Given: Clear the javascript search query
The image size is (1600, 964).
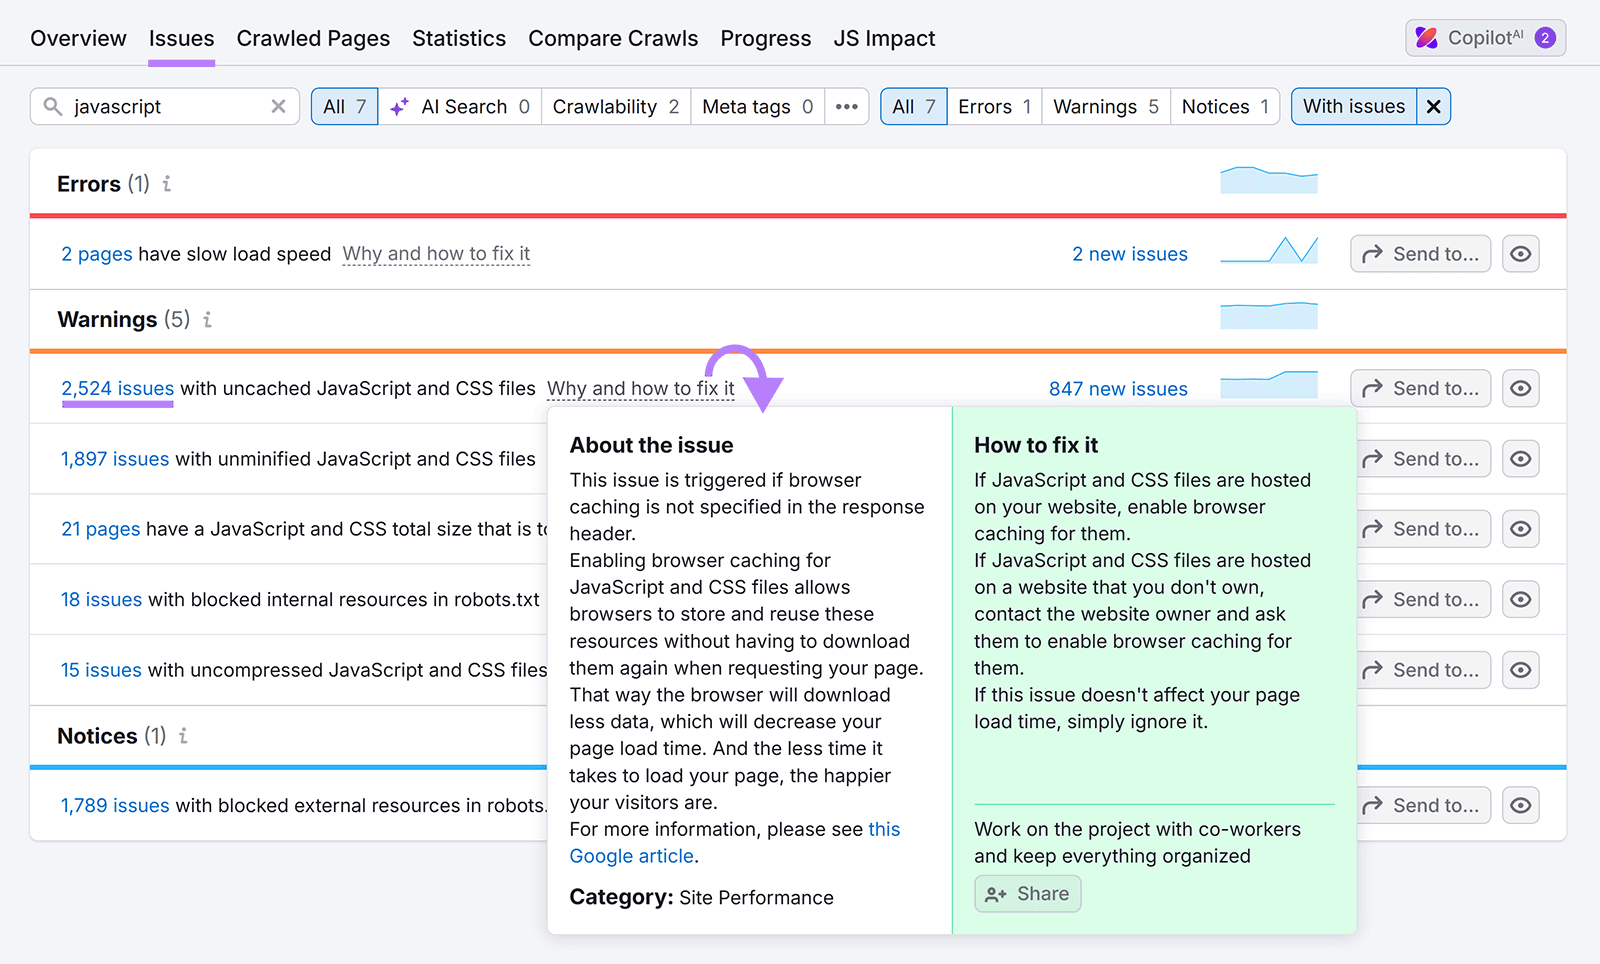Looking at the screenshot, I should click(278, 106).
